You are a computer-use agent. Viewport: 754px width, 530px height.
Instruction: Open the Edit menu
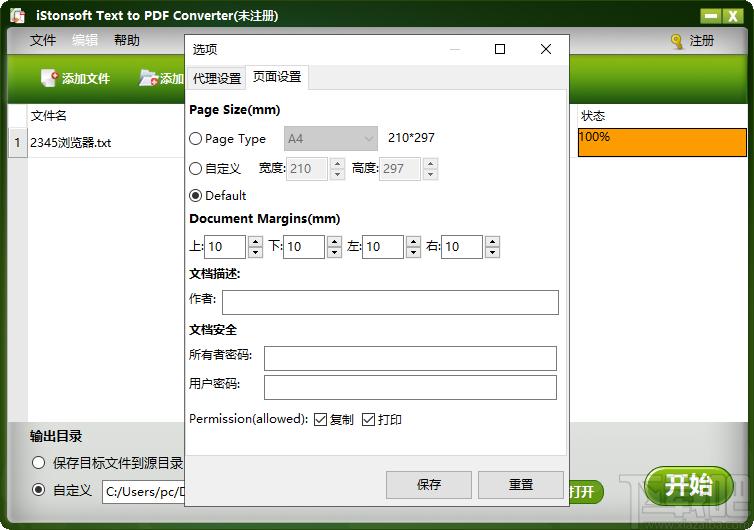[x=85, y=40]
